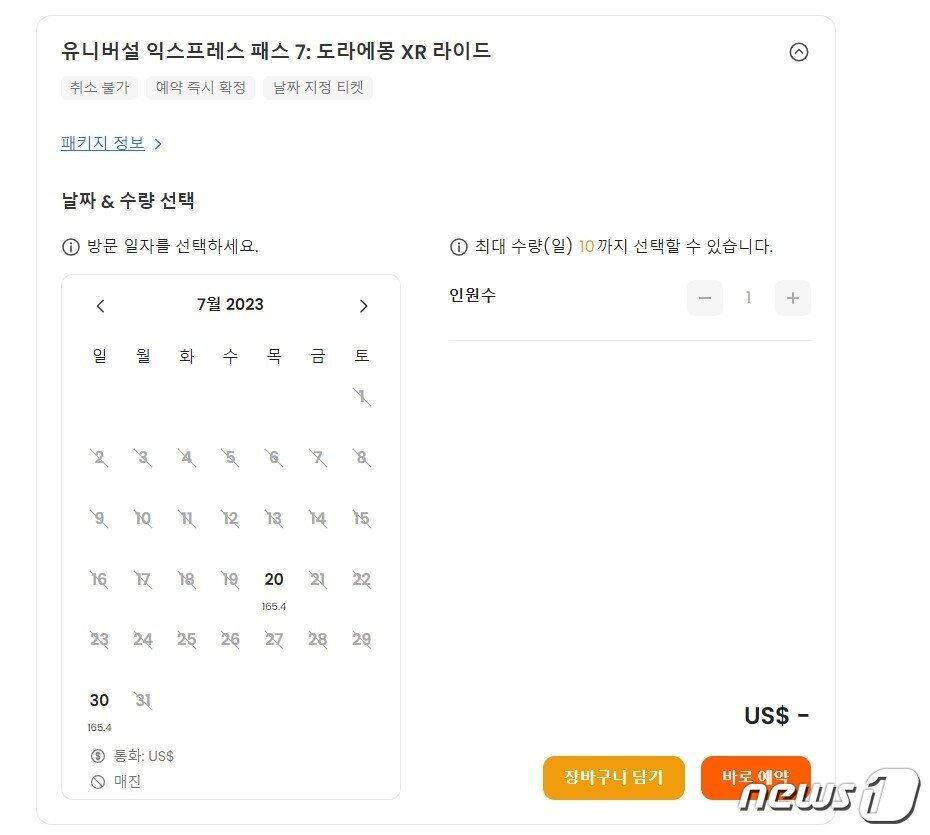Select July 30 on the calendar
The image size is (930, 835).
[x=99, y=700]
